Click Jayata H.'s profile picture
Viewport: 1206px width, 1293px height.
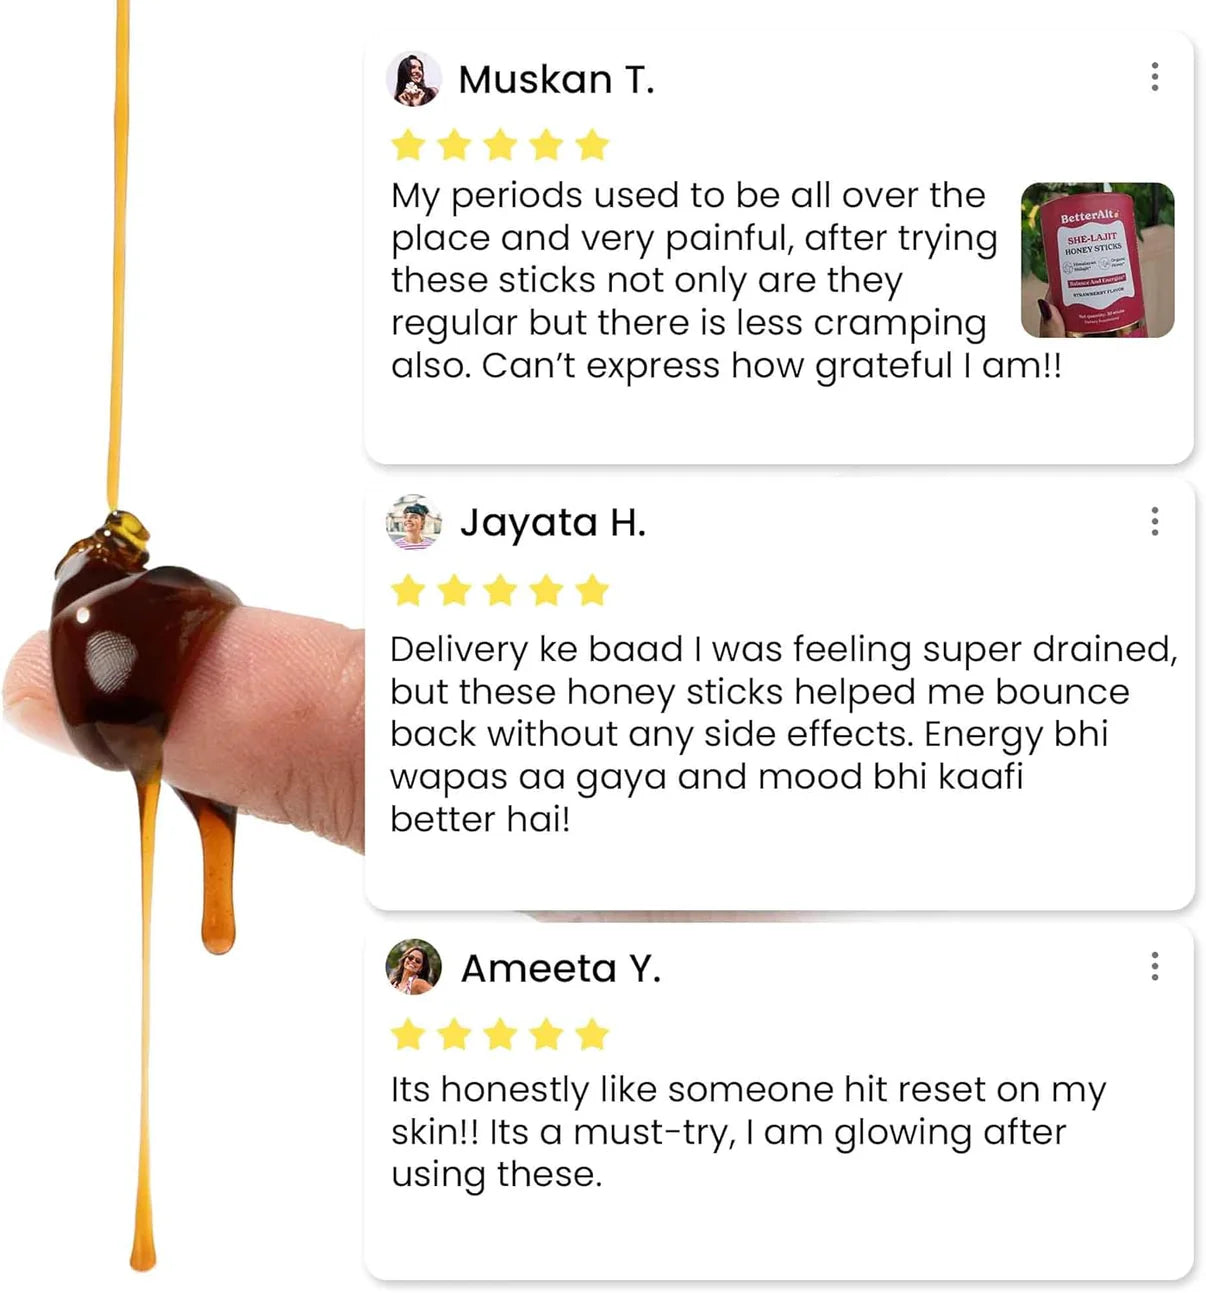click(413, 522)
